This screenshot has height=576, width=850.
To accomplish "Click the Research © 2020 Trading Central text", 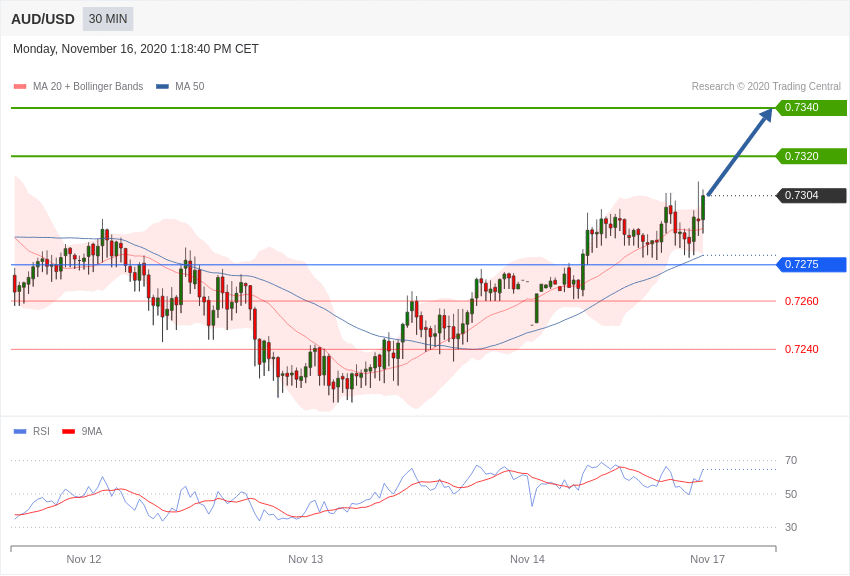I will pos(766,86).
